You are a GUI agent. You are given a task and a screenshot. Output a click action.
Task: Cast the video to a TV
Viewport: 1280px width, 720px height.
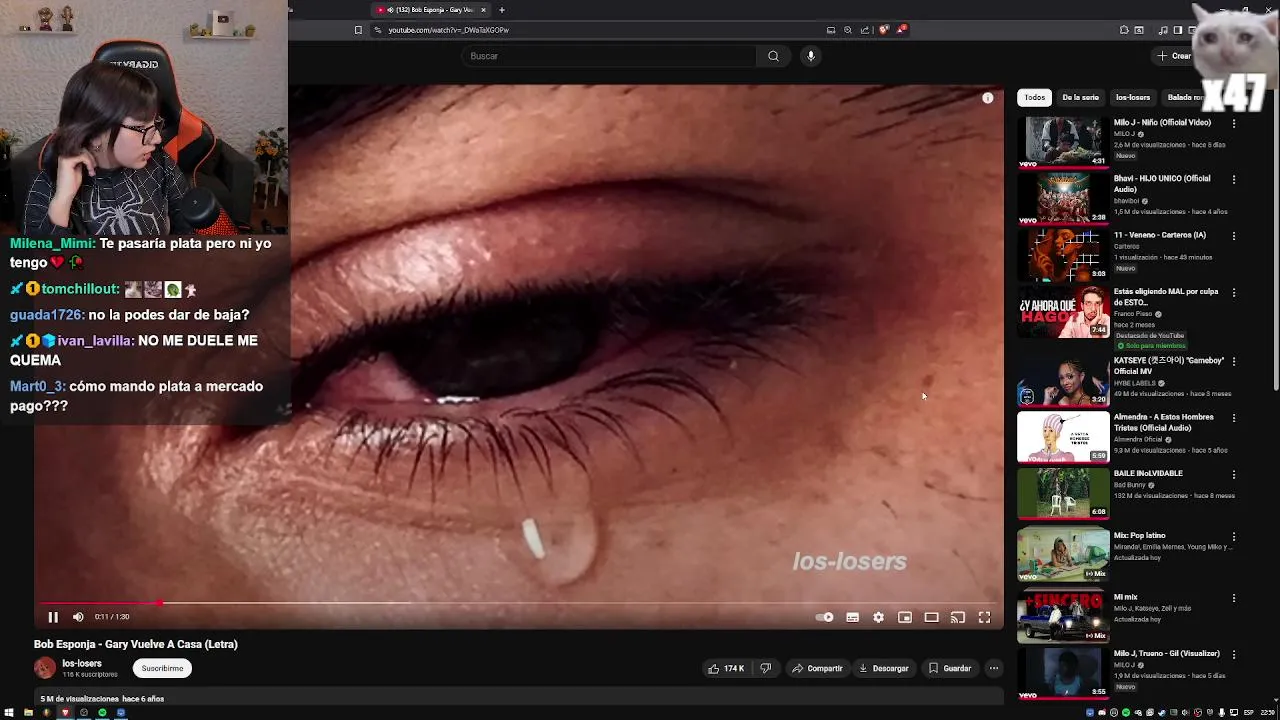click(958, 617)
